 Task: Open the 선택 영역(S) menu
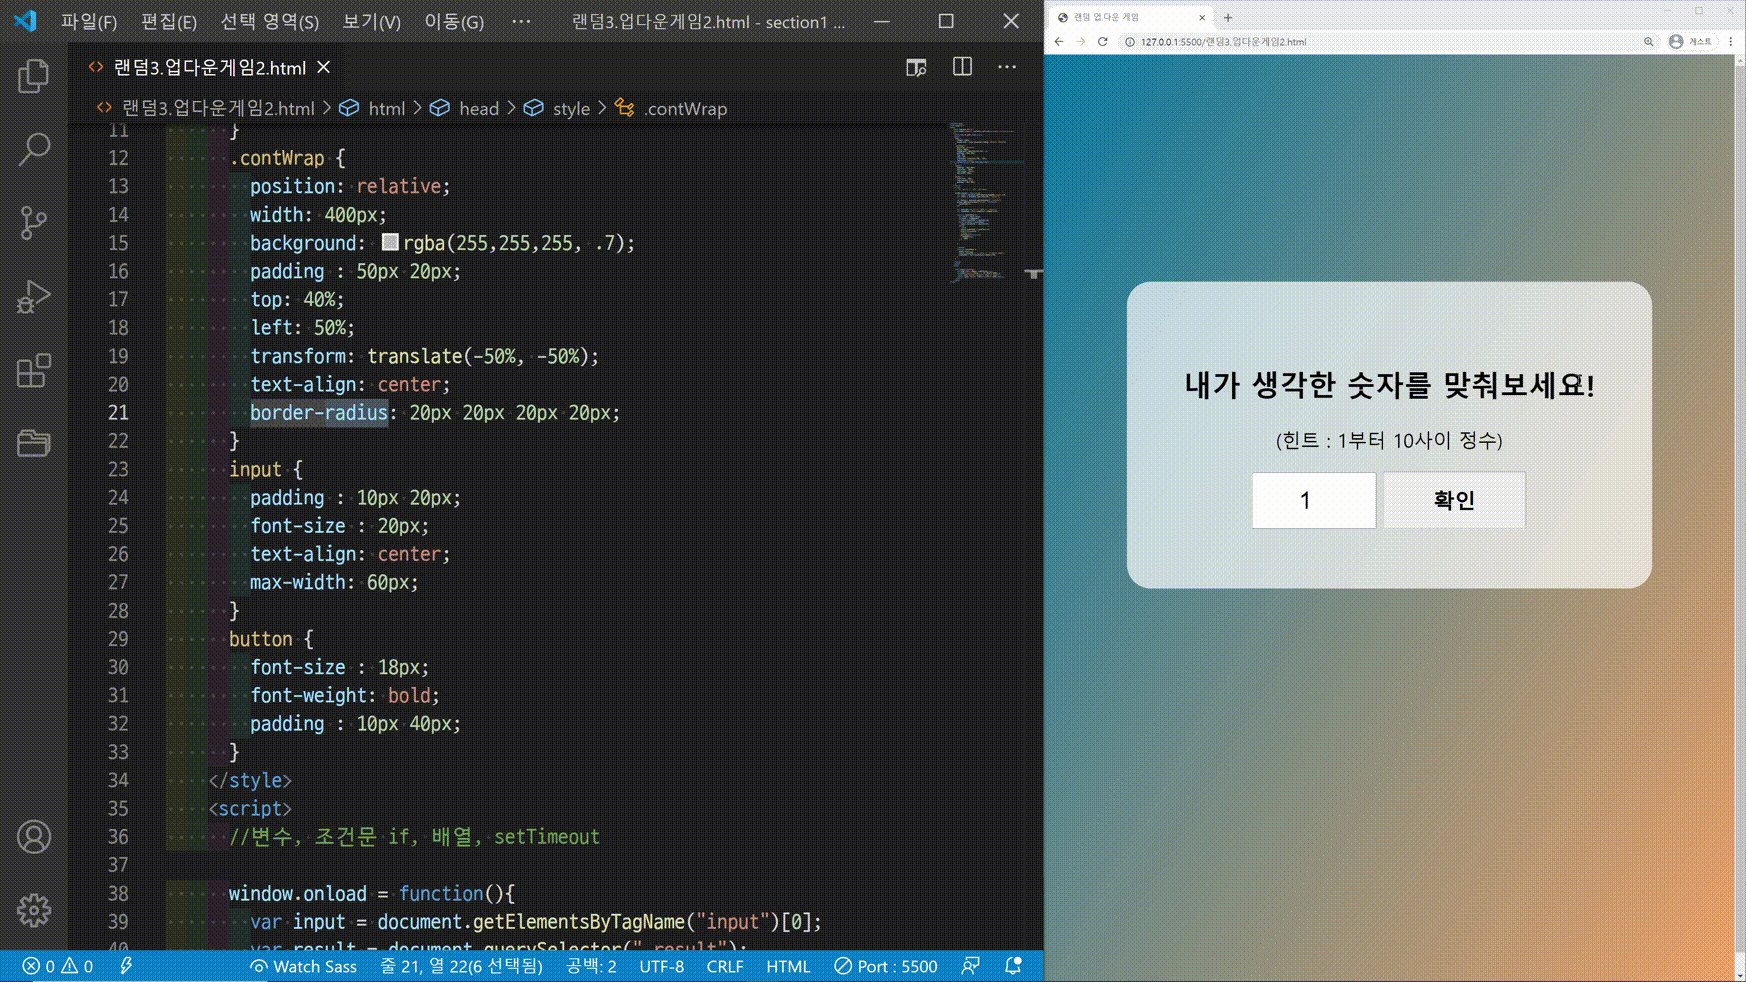(270, 22)
